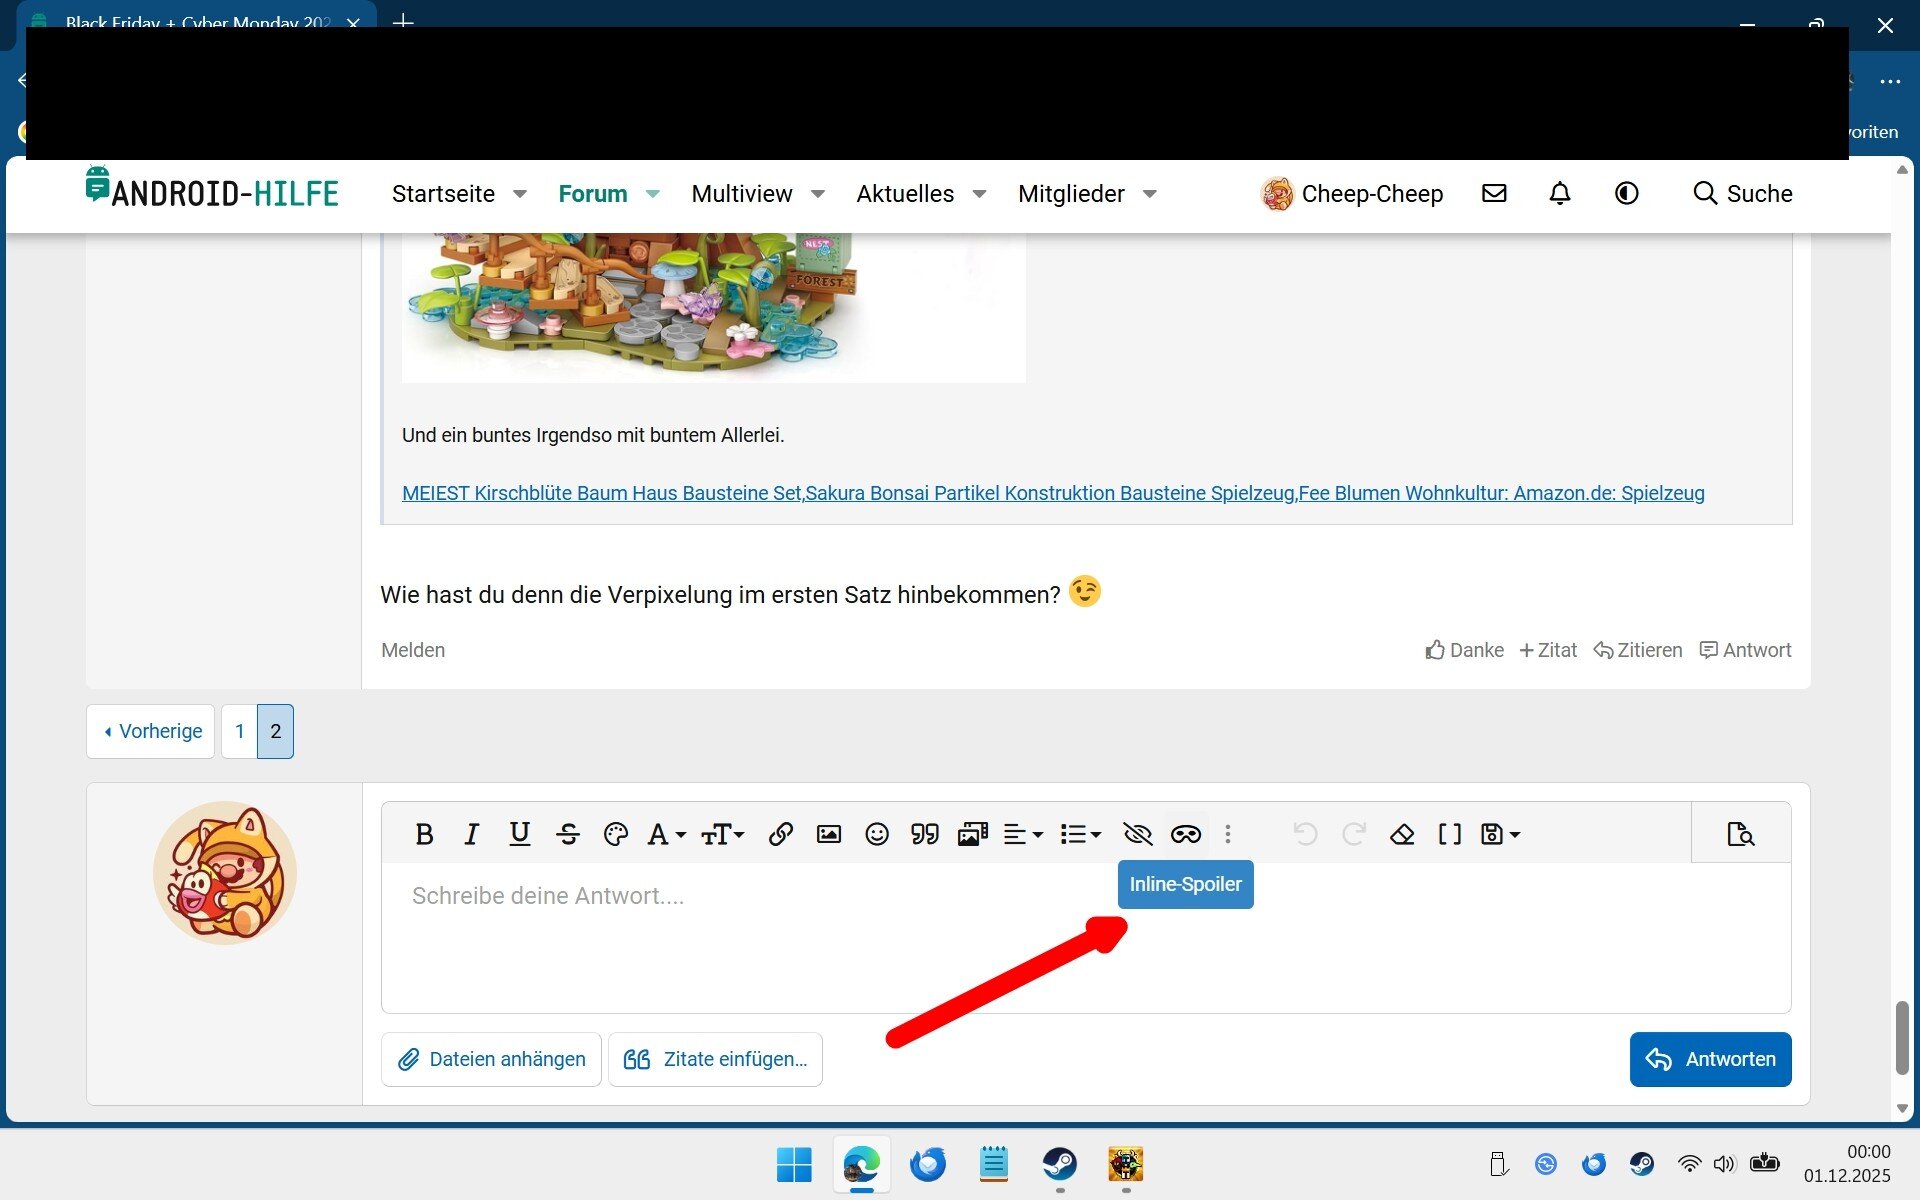Toggle bold formatting in editor

[424, 834]
